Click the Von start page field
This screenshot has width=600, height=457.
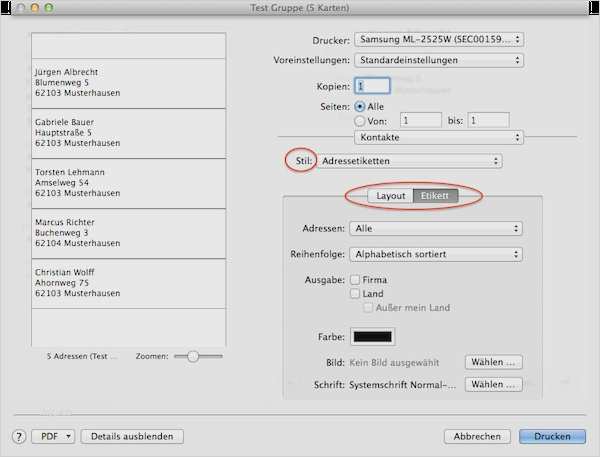421,121
